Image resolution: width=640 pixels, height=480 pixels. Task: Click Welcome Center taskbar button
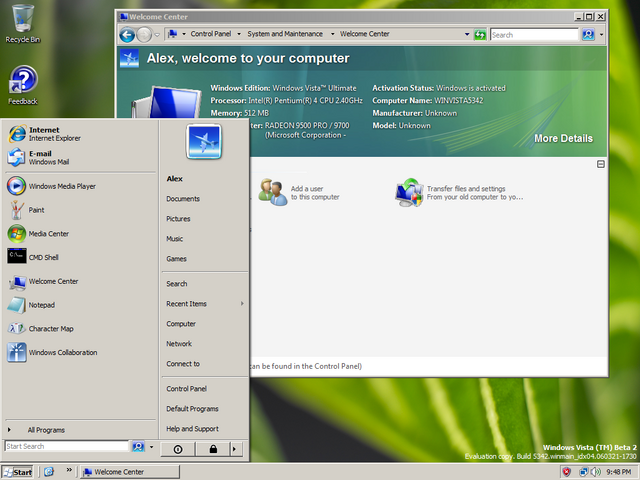point(130,472)
